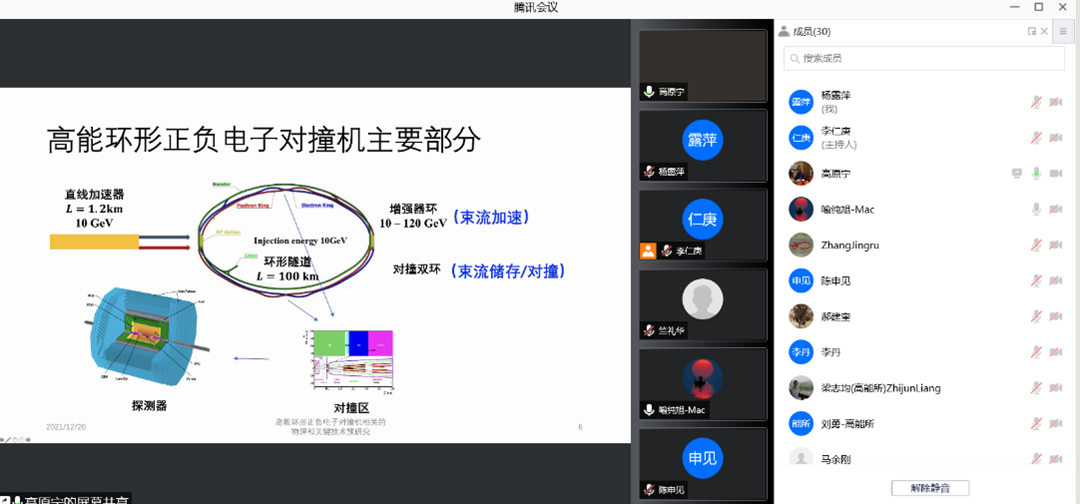Click screen-sharing icon next to 高原宁
Screen dimensions: 1080x504
(1017, 173)
